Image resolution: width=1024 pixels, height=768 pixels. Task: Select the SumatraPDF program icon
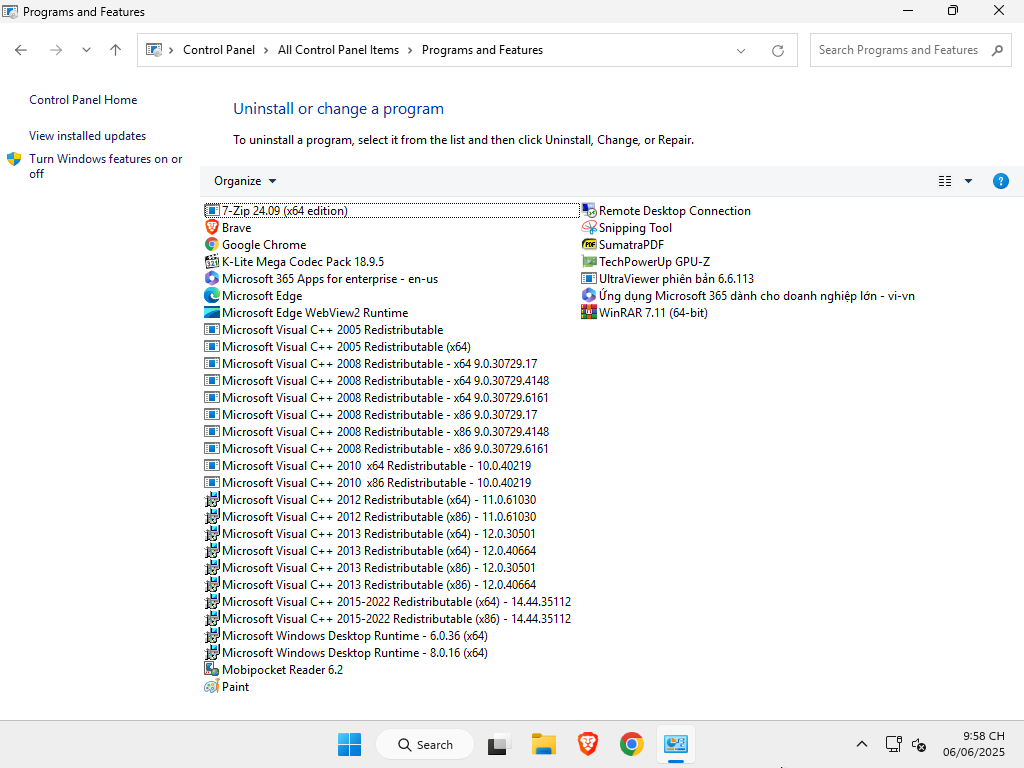pos(589,245)
